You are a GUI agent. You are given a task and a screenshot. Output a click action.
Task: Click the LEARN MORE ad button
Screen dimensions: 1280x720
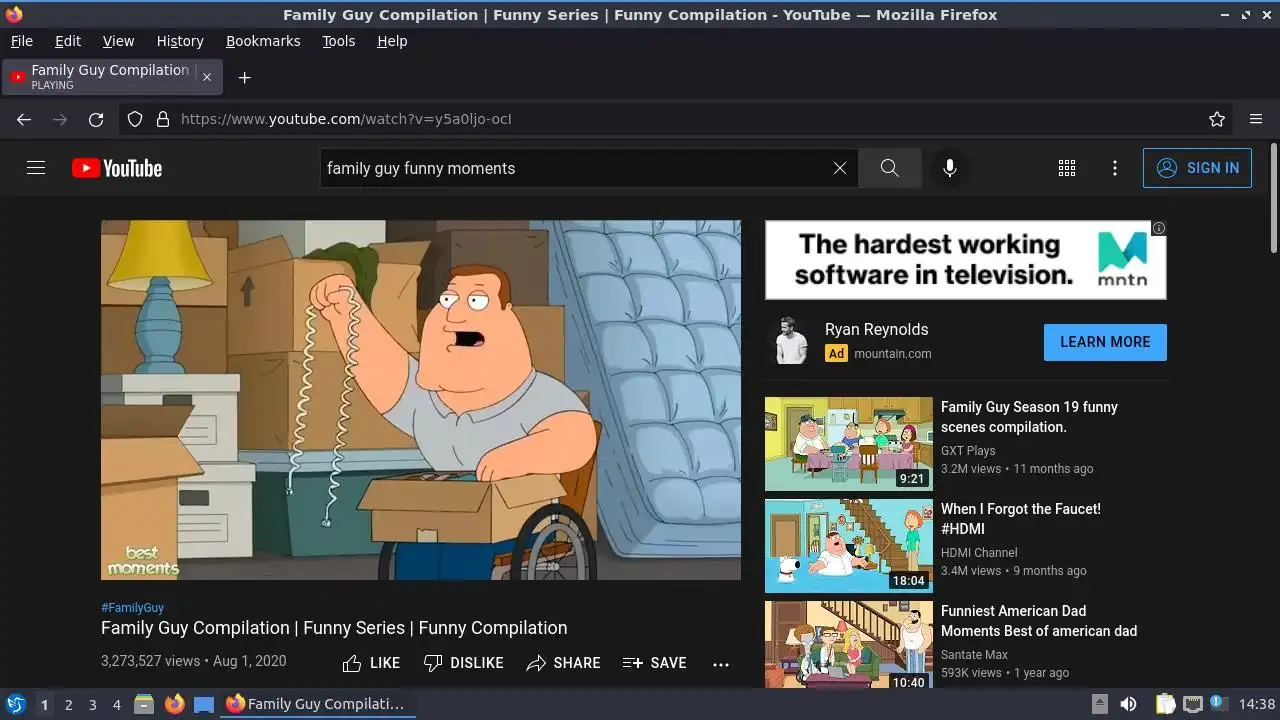pos(1105,342)
